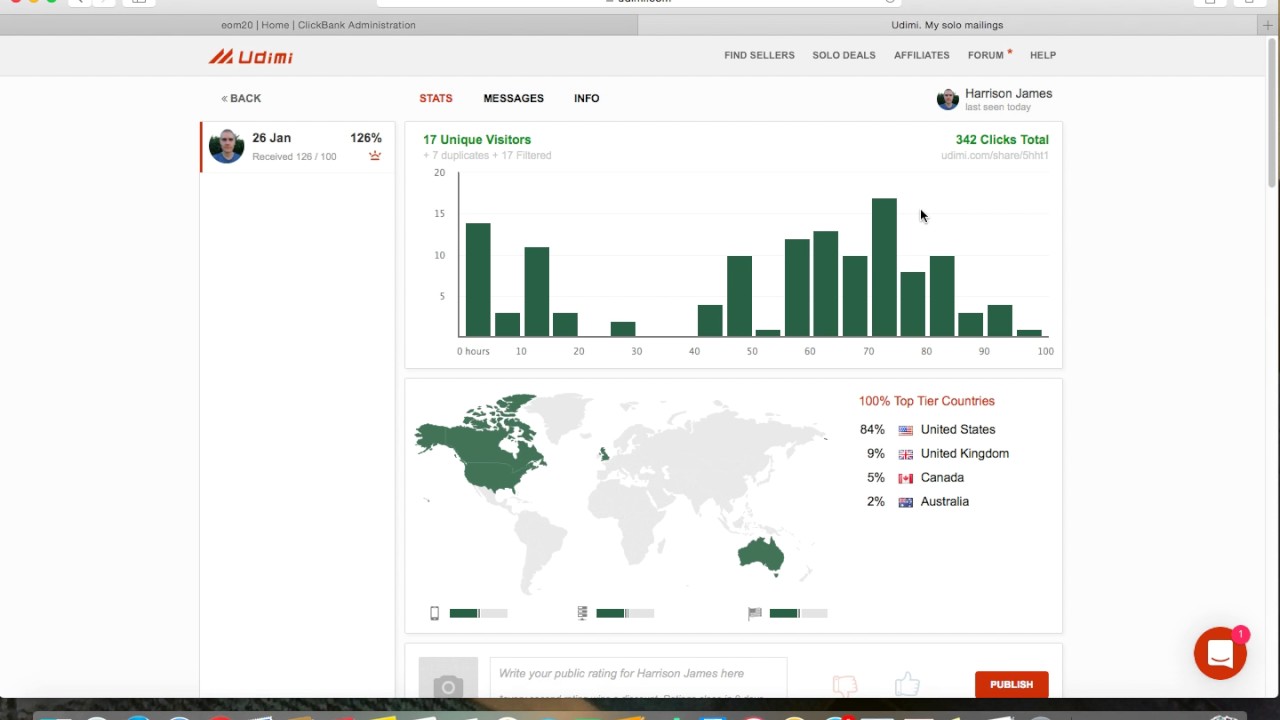
Task: Click '342 Clicks Total' text
Action: tap(1002, 139)
